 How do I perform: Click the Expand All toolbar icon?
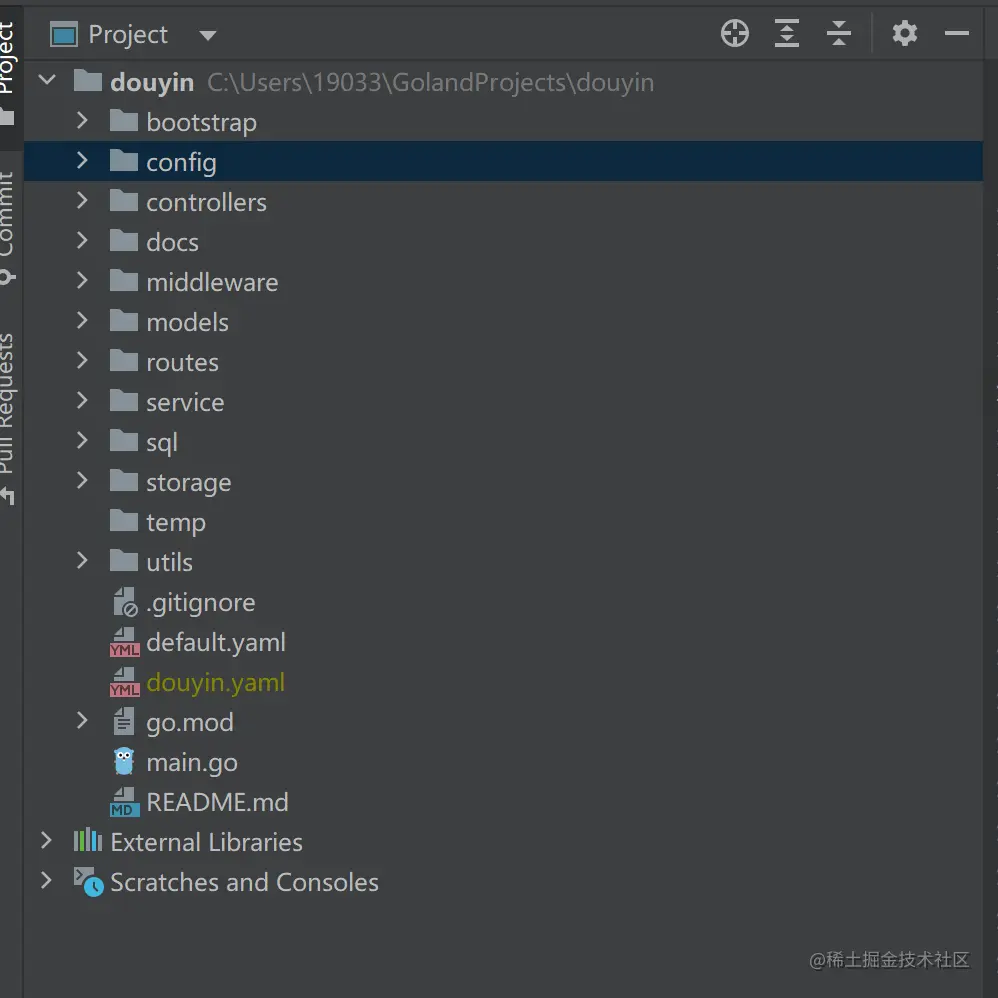[x=787, y=34]
